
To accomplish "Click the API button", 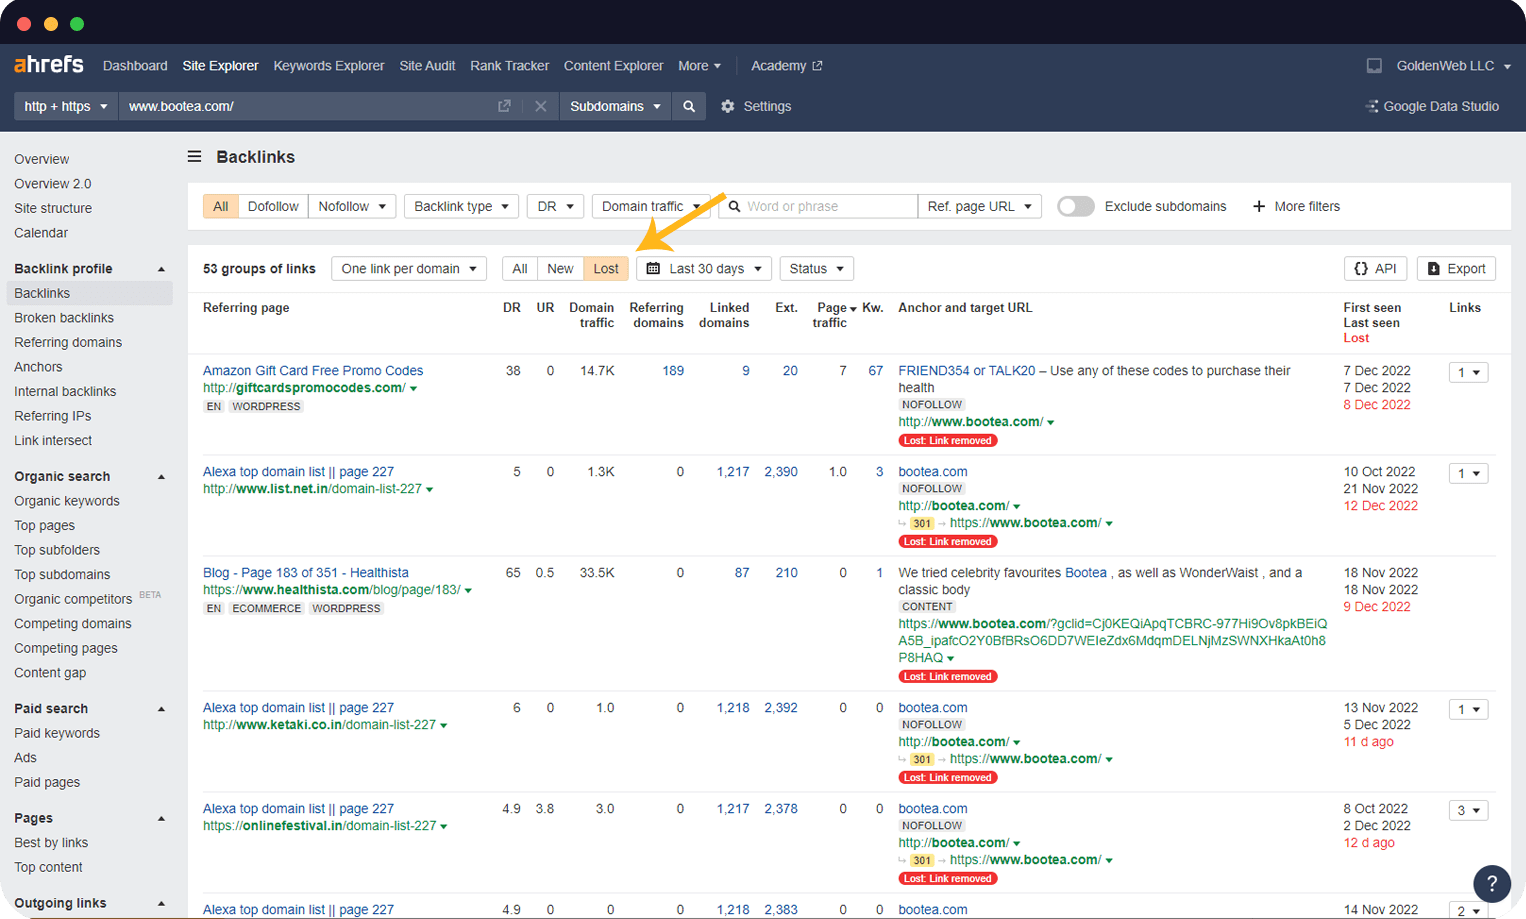I will 1375,269.
